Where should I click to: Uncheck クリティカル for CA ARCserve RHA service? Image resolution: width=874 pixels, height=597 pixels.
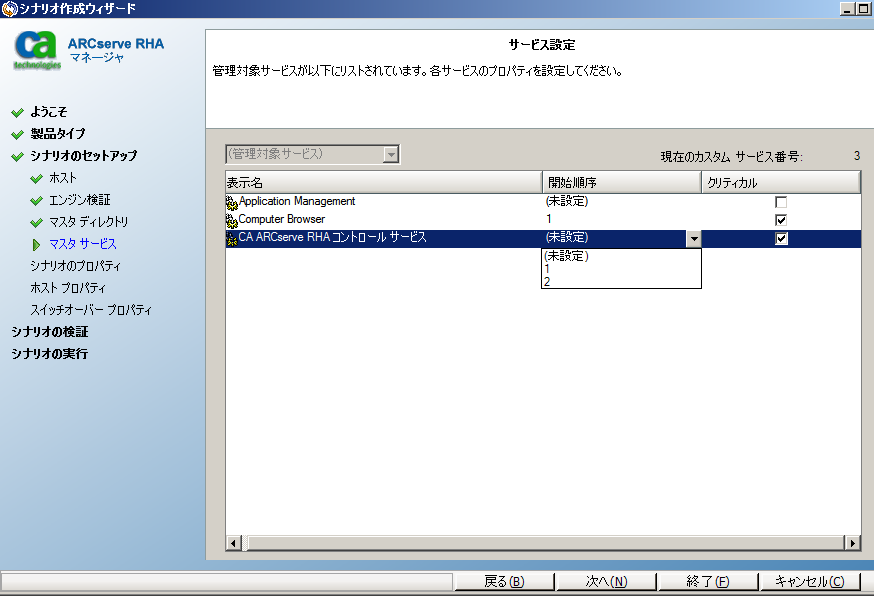point(781,237)
